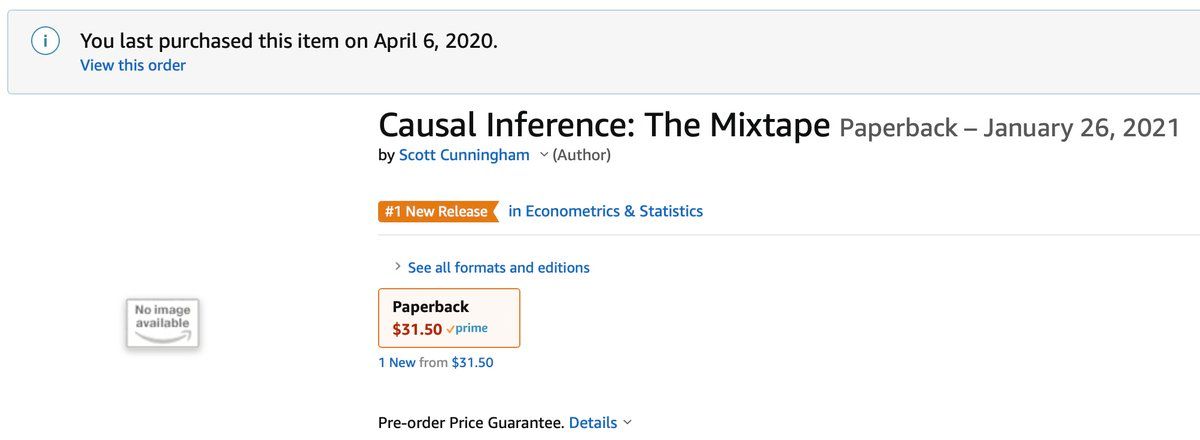Click the Causal Inference: The Mixtape title
Screen dimensions: 1200x440
(604, 126)
